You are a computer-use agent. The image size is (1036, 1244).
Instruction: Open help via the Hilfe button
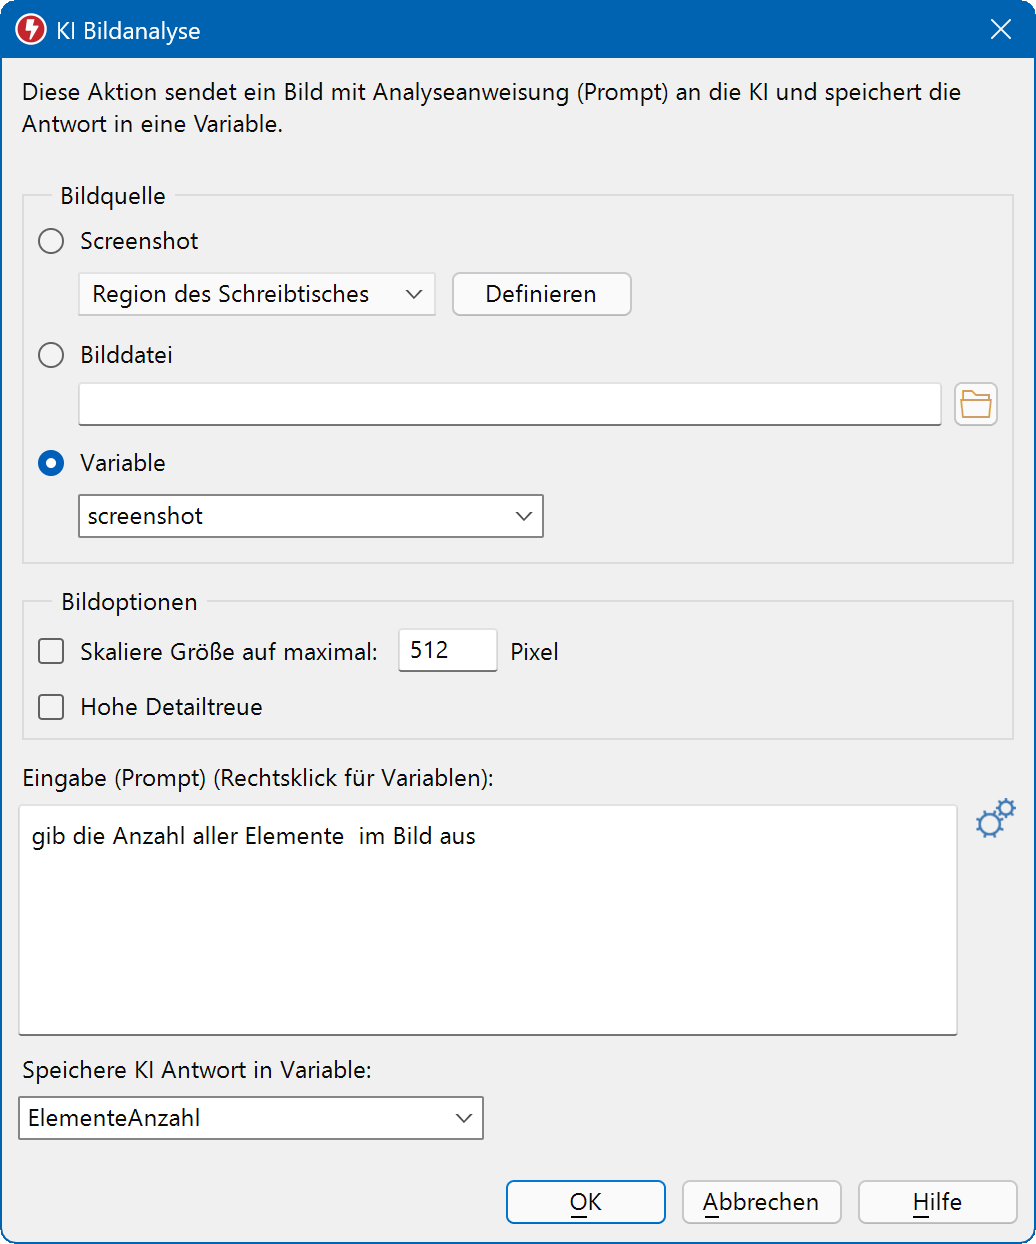[x=937, y=1202]
